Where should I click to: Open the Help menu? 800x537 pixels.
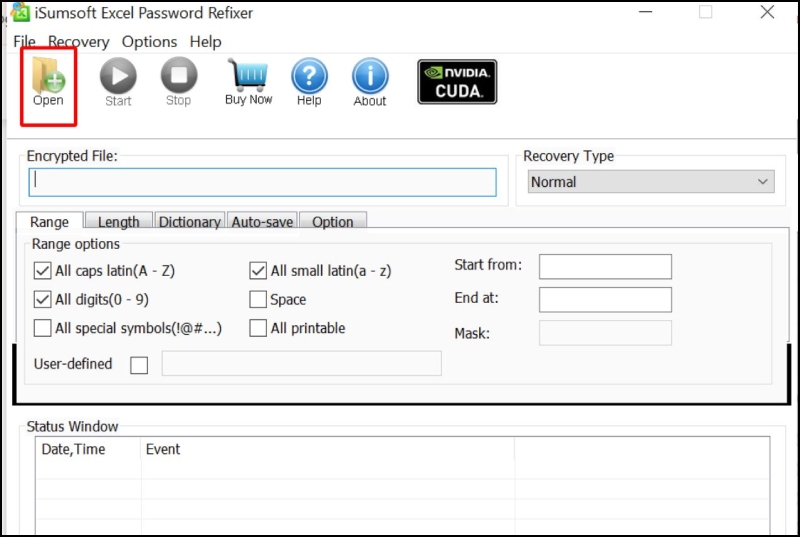click(206, 42)
